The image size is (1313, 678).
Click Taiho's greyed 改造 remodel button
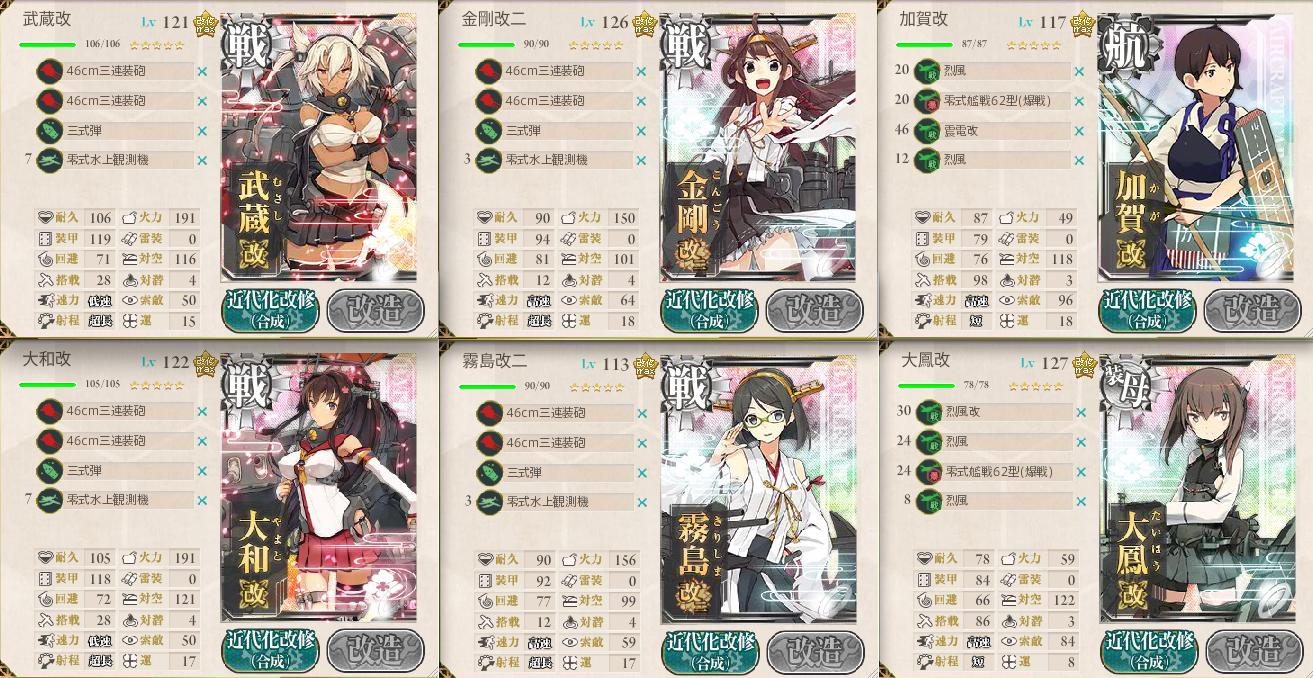1254,652
